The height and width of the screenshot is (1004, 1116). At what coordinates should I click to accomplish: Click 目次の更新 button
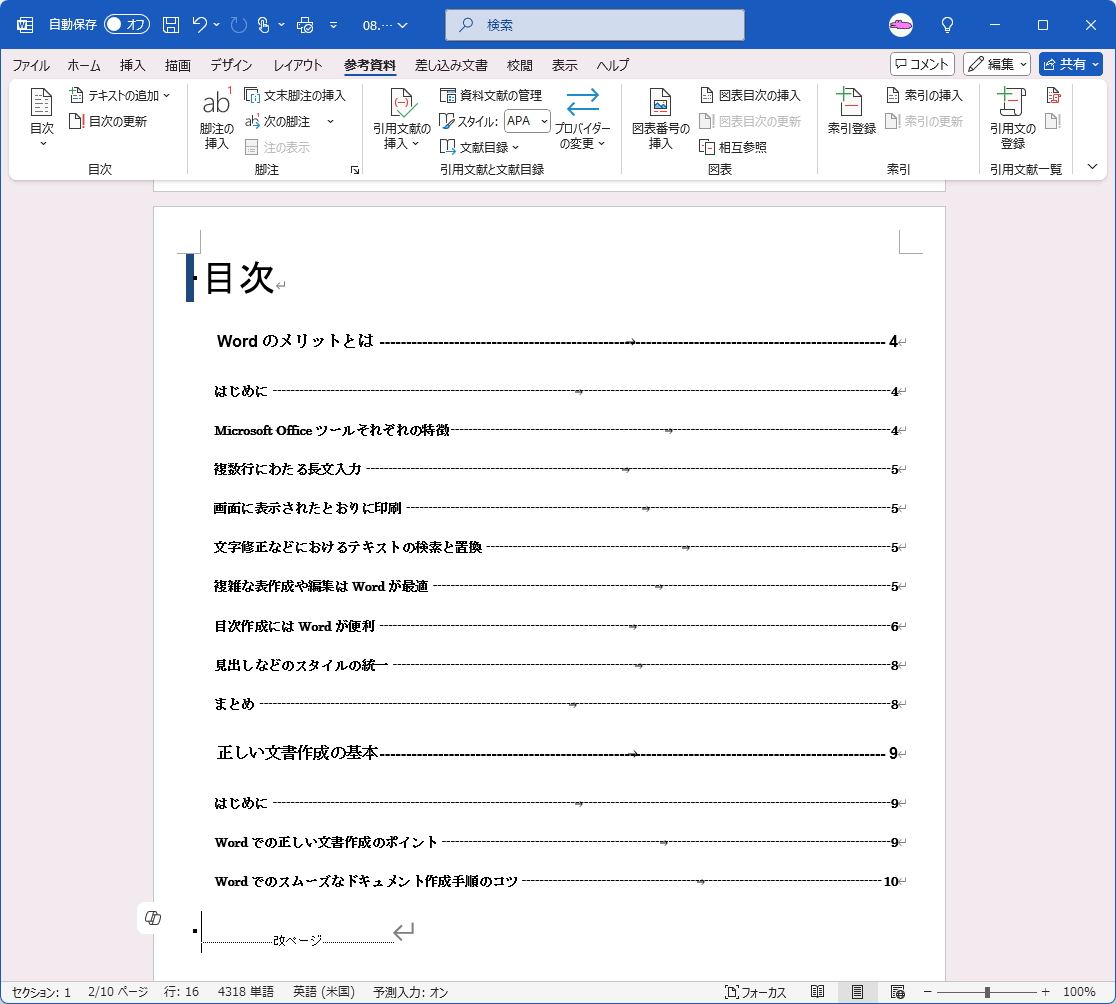coord(108,122)
